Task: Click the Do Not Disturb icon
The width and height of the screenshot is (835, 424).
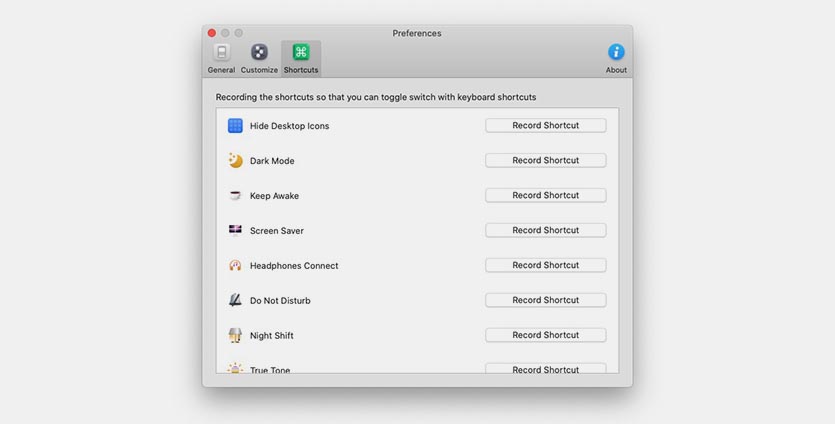Action: click(x=235, y=300)
